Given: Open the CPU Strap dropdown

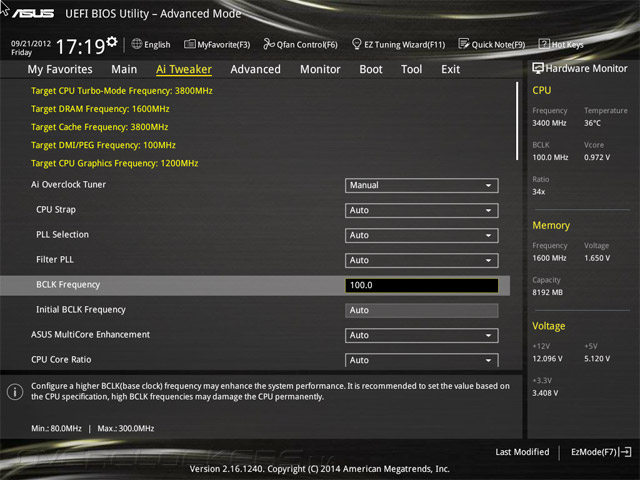Looking at the screenshot, I should click(x=422, y=210).
